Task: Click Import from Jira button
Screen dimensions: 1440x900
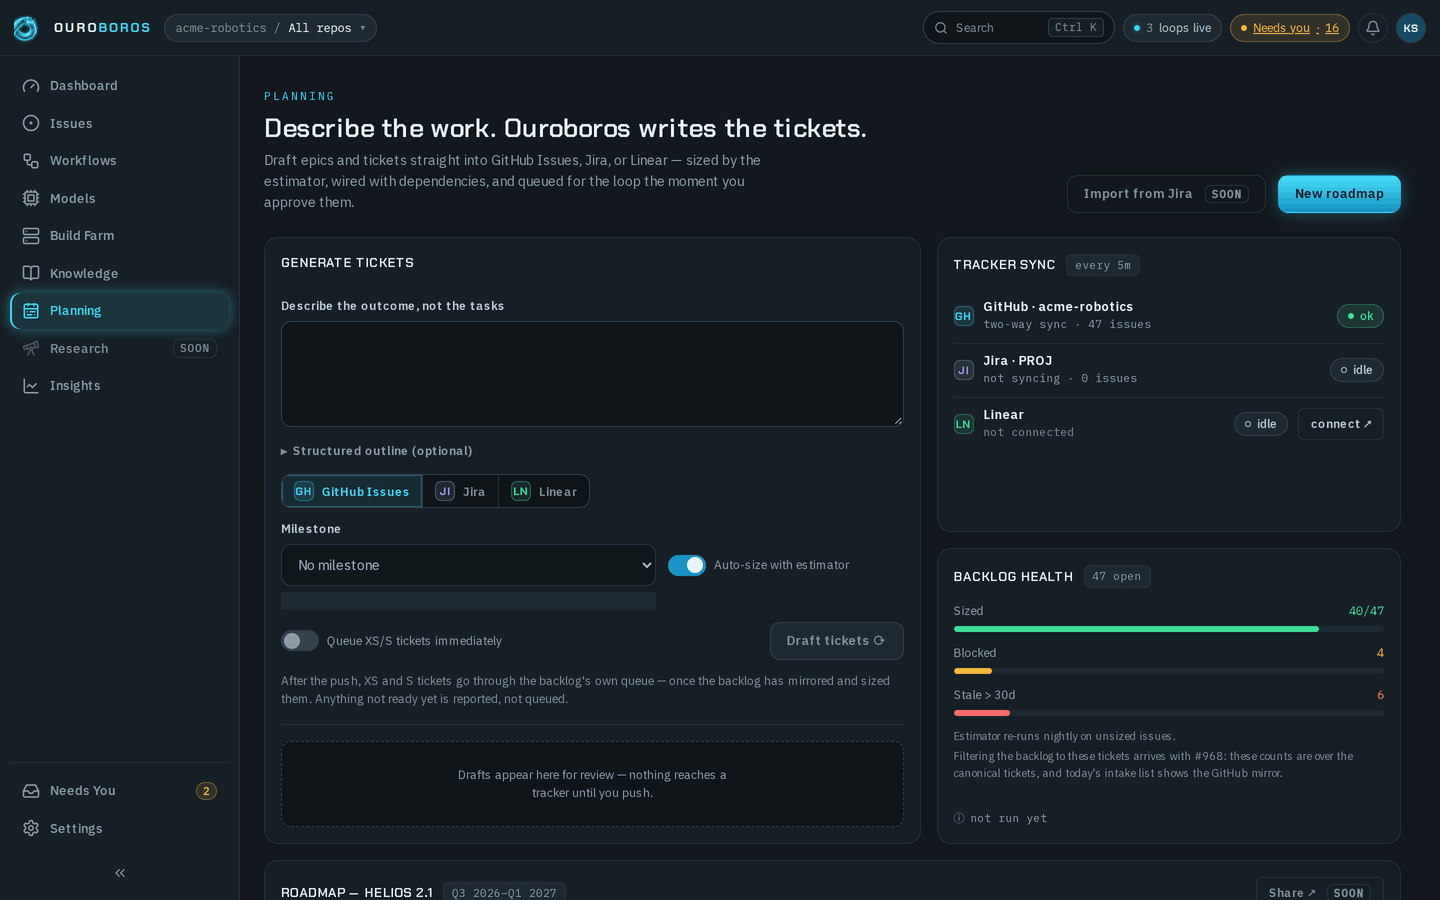Action: (1166, 194)
